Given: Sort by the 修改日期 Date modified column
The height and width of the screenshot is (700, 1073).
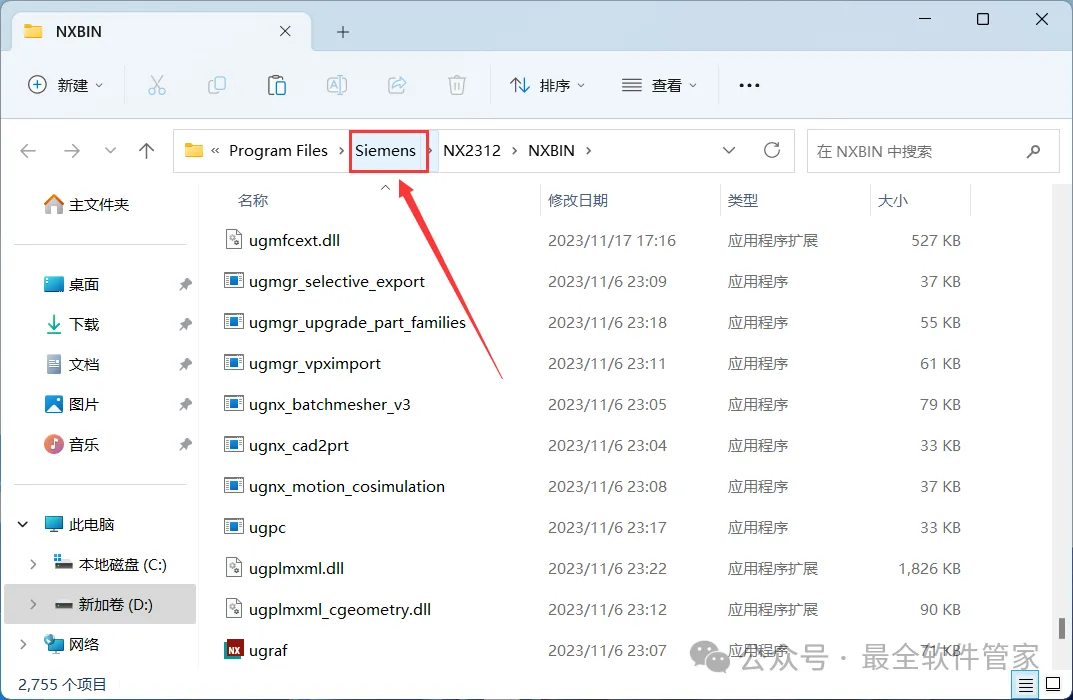Looking at the screenshot, I should click(x=578, y=200).
